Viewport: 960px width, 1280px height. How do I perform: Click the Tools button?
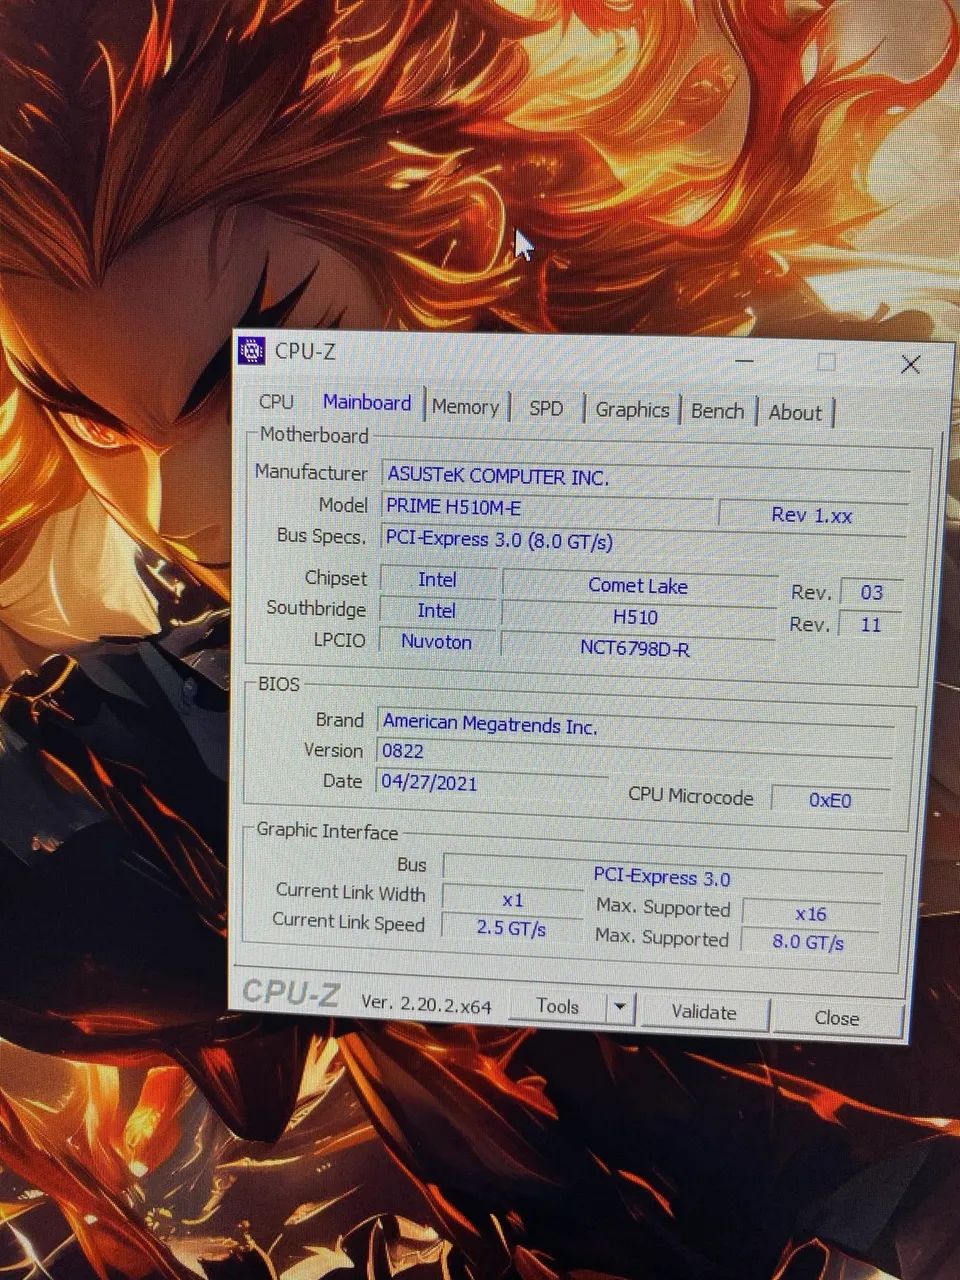557,1007
